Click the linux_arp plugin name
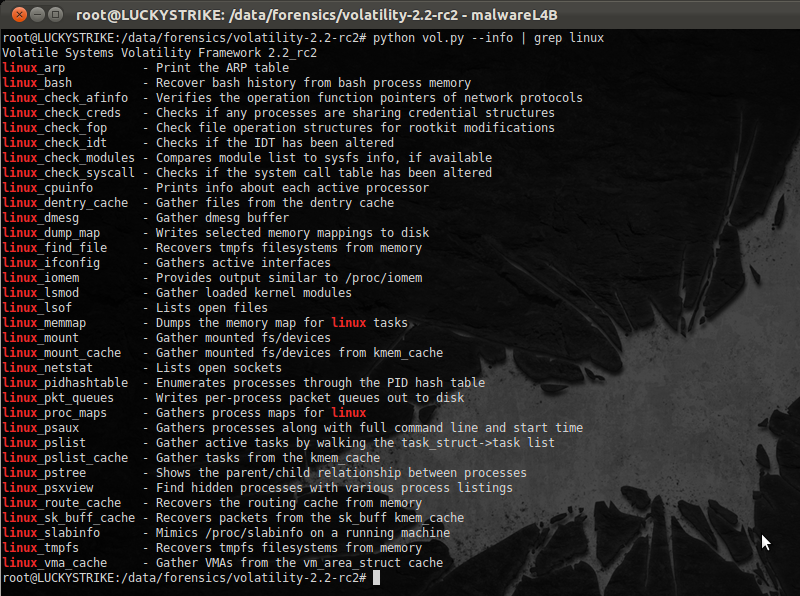Screen dimensions: 800x596 34,68
